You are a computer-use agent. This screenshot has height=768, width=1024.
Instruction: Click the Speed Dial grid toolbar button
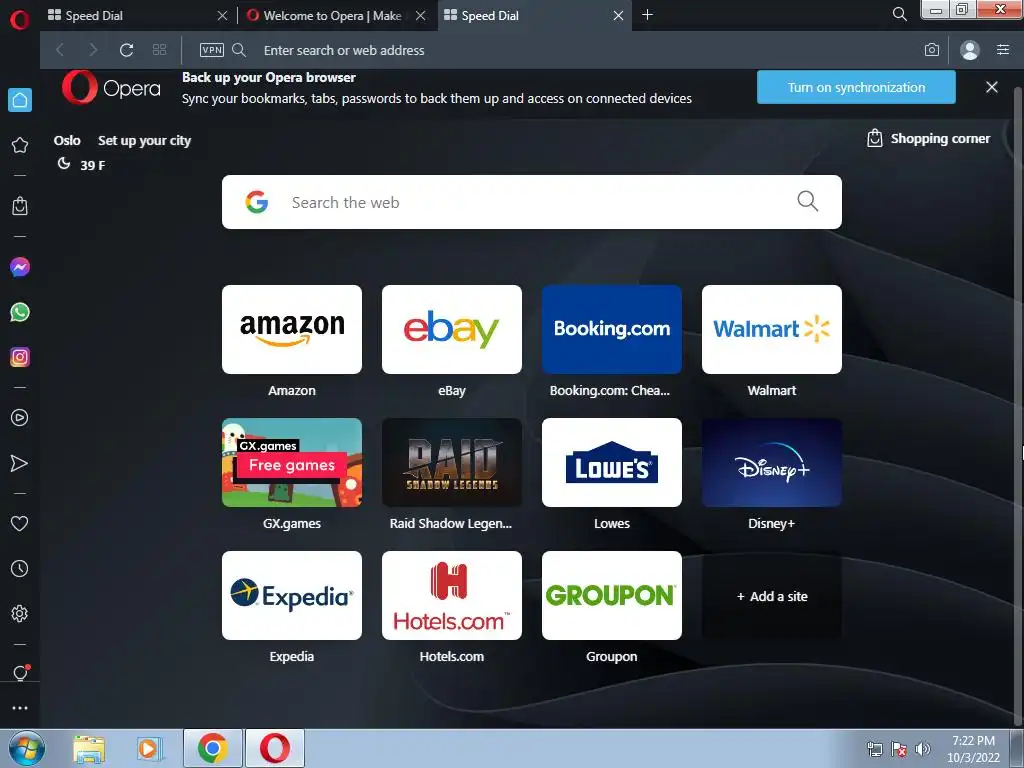click(159, 50)
